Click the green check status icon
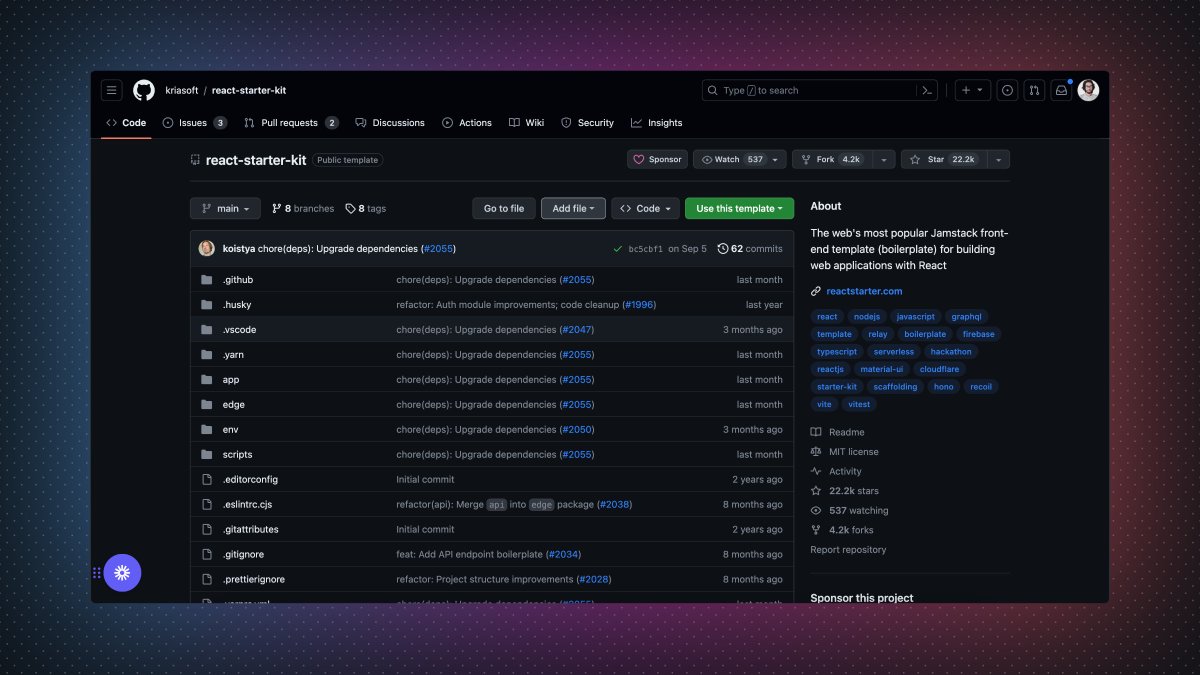 click(x=618, y=248)
